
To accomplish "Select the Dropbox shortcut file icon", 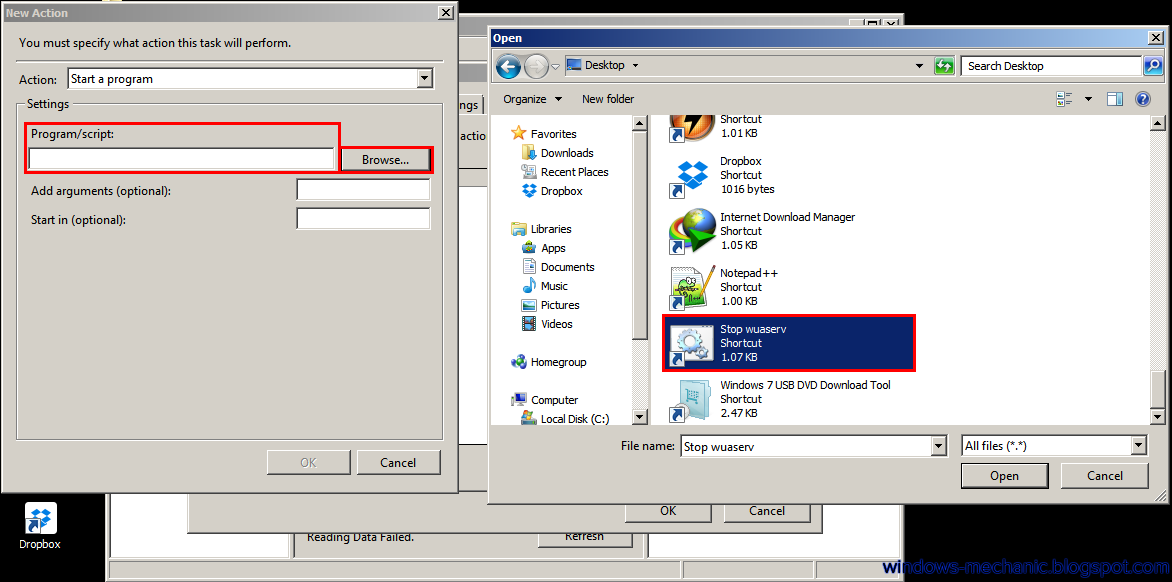I will click(691, 177).
